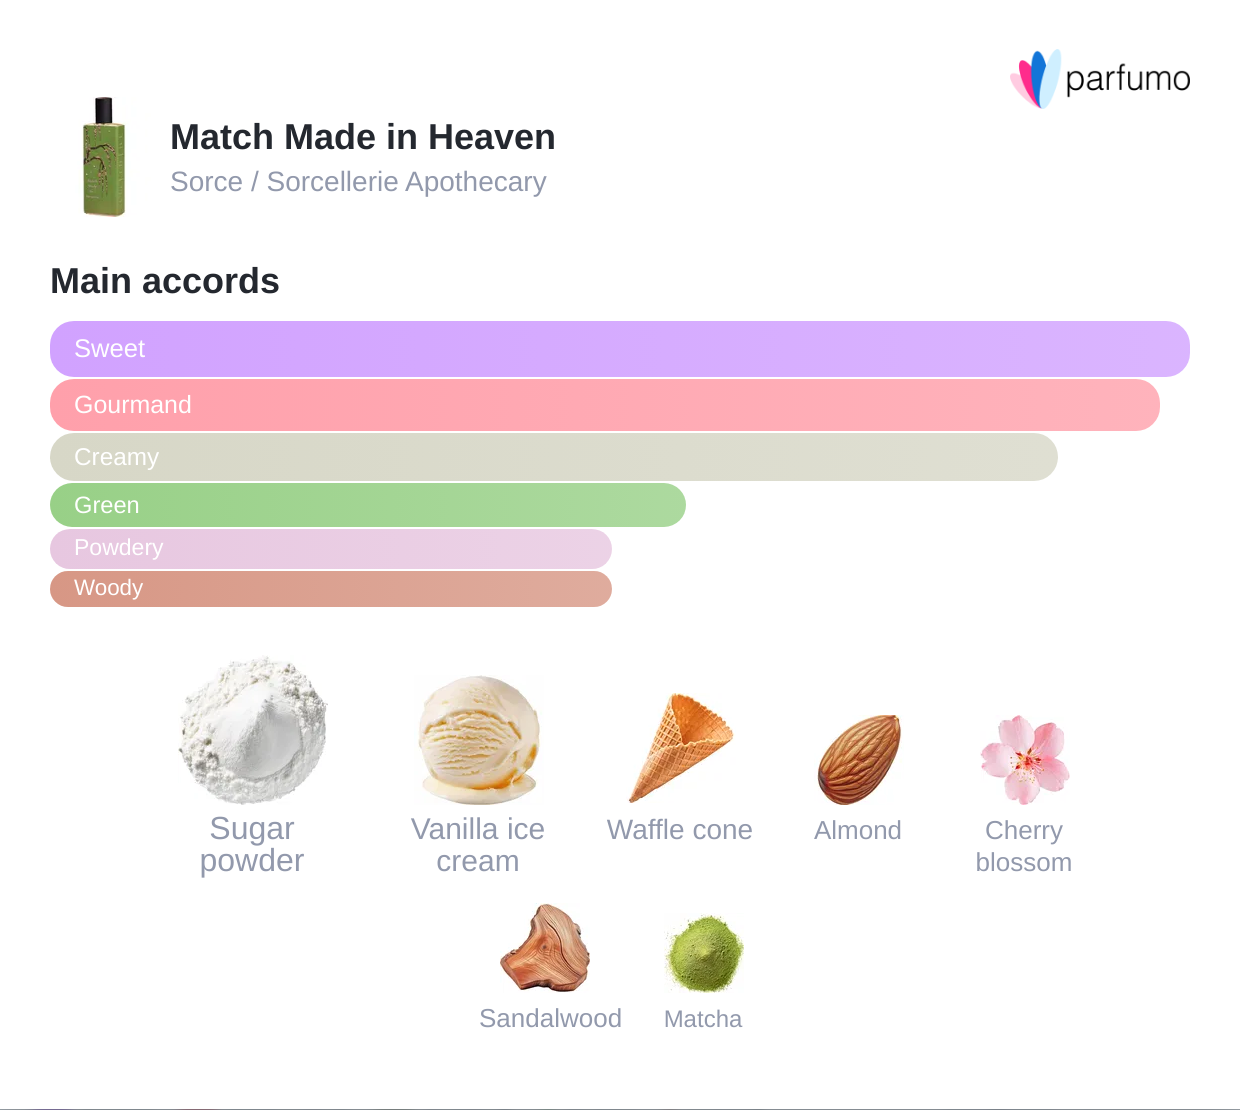Click the Creamy accord bar
Viewport: 1240px width, 1110px height.
(x=553, y=457)
